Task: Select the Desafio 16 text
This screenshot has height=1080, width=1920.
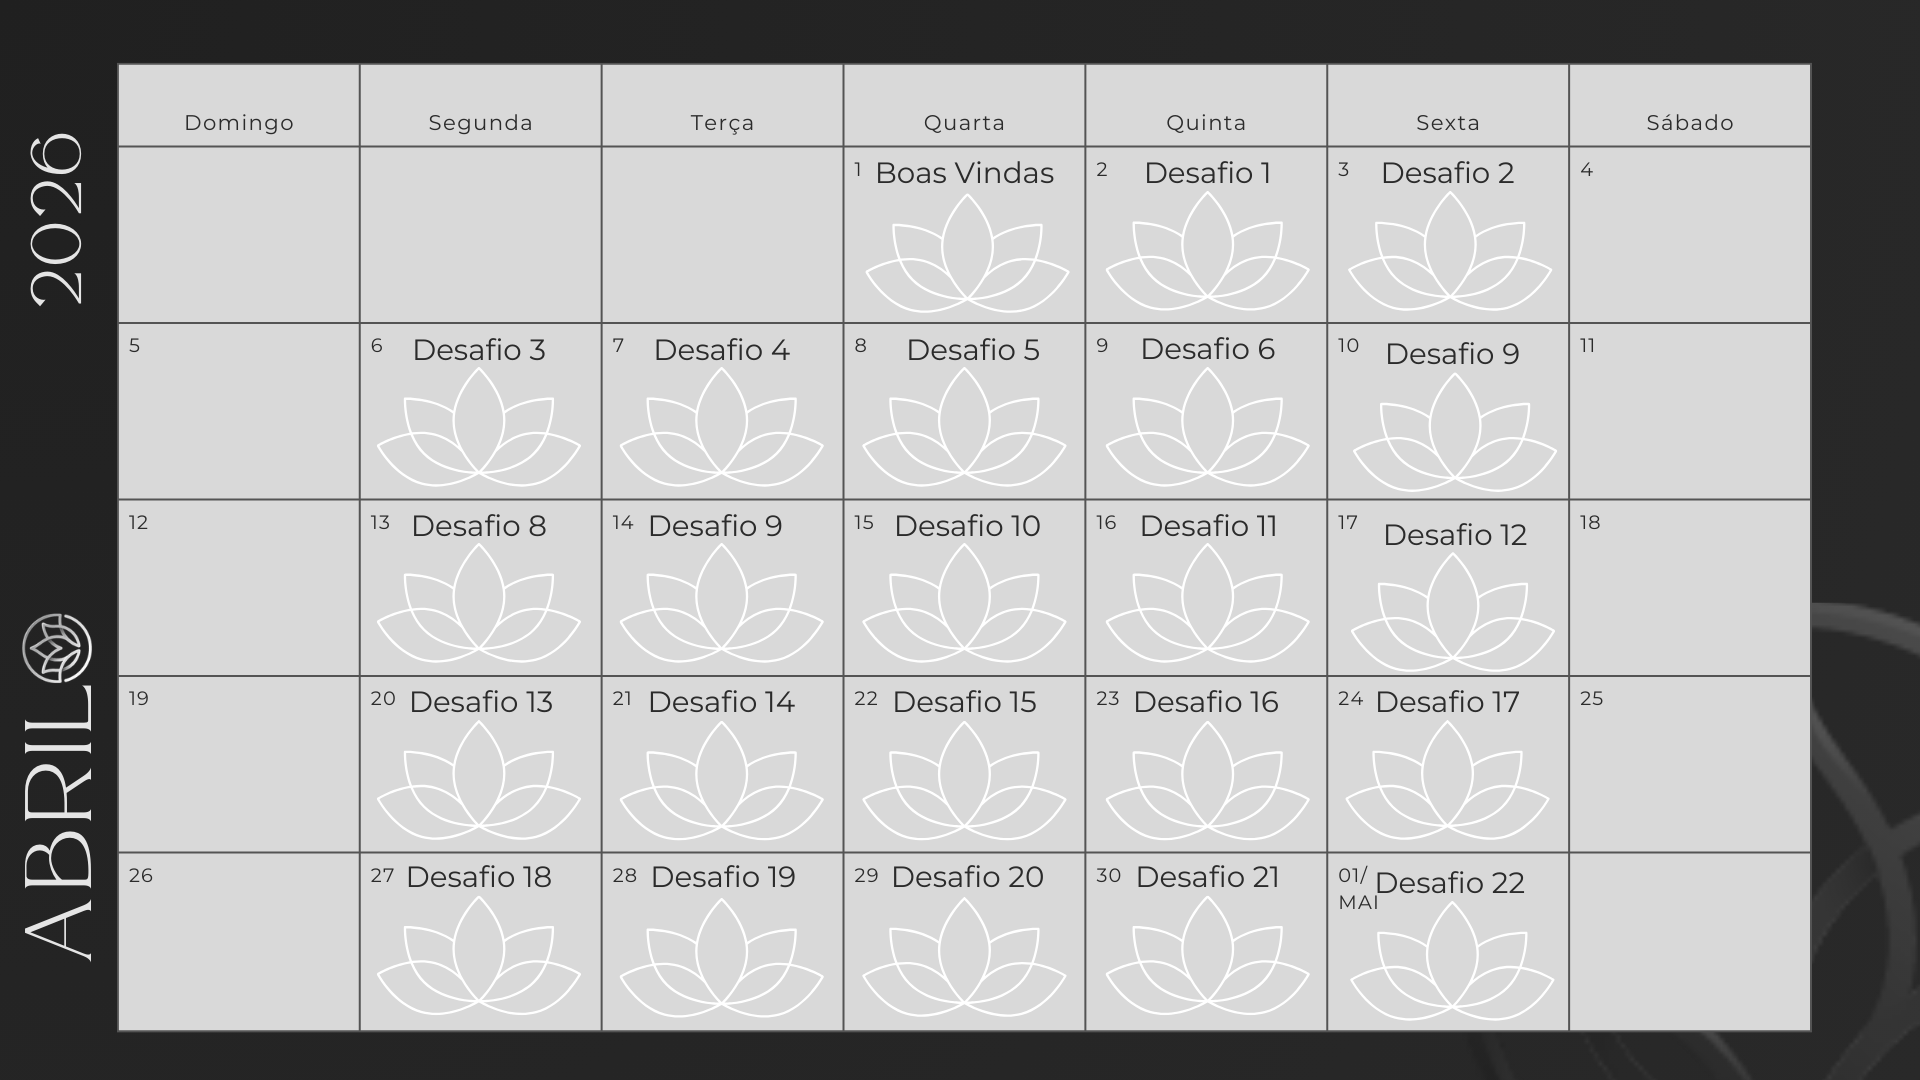Action: point(1205,702)
